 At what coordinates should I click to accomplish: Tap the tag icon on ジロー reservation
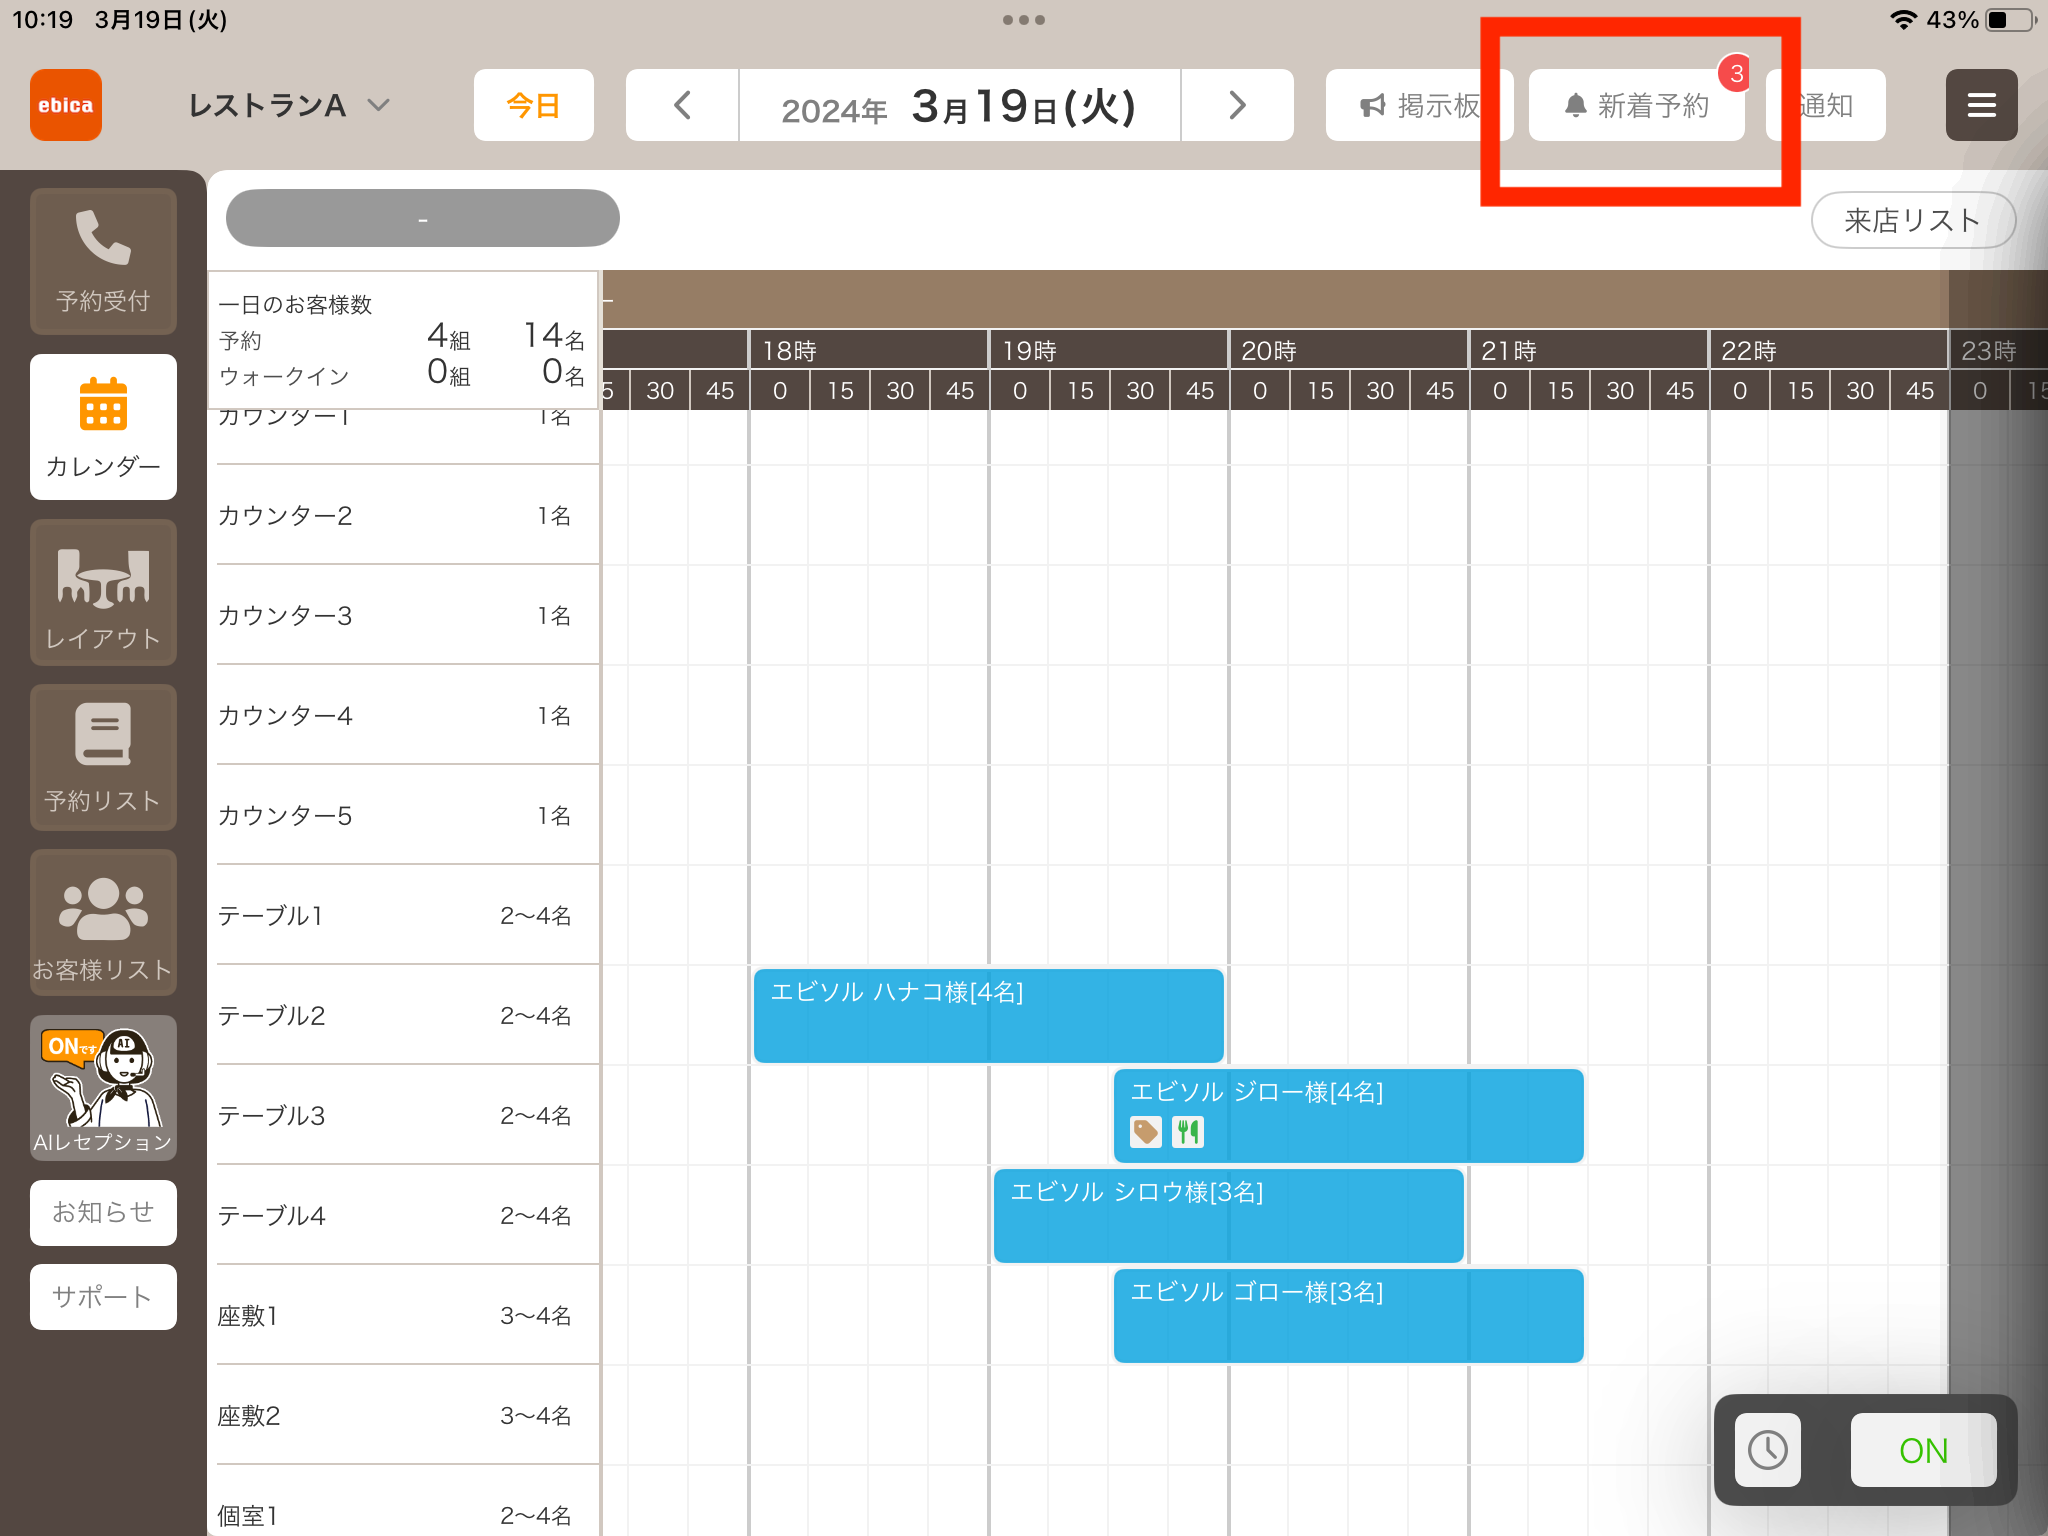pyautogui.click(x=1146, y=1132)
